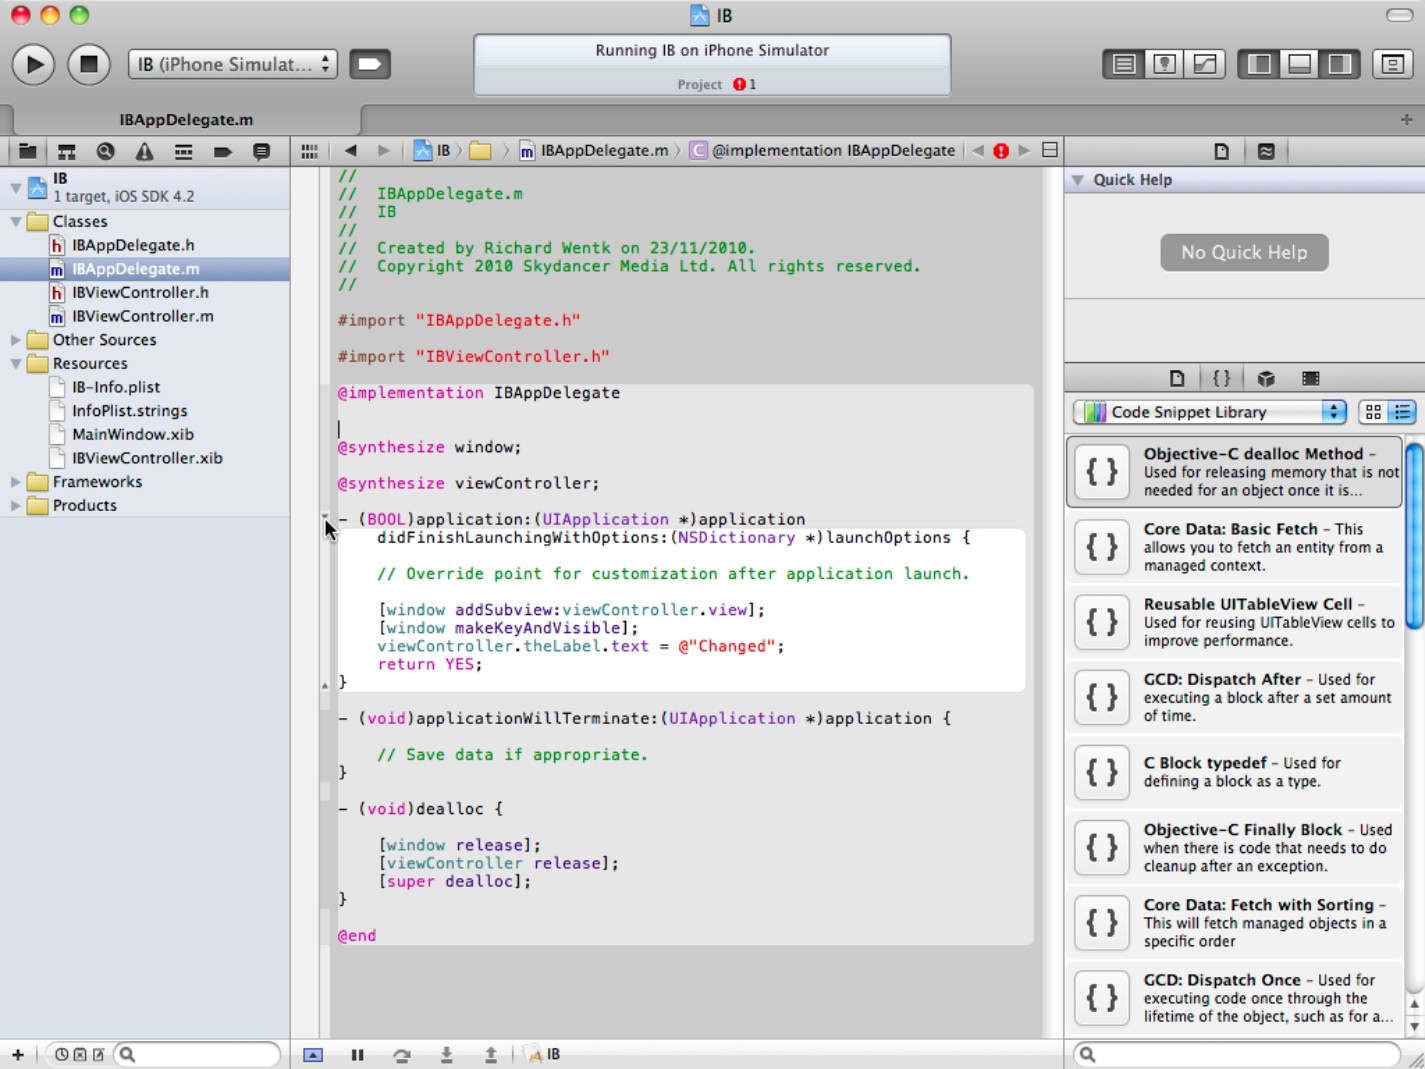
Task: Select IBViewController.m file
Action: [142, 316]
